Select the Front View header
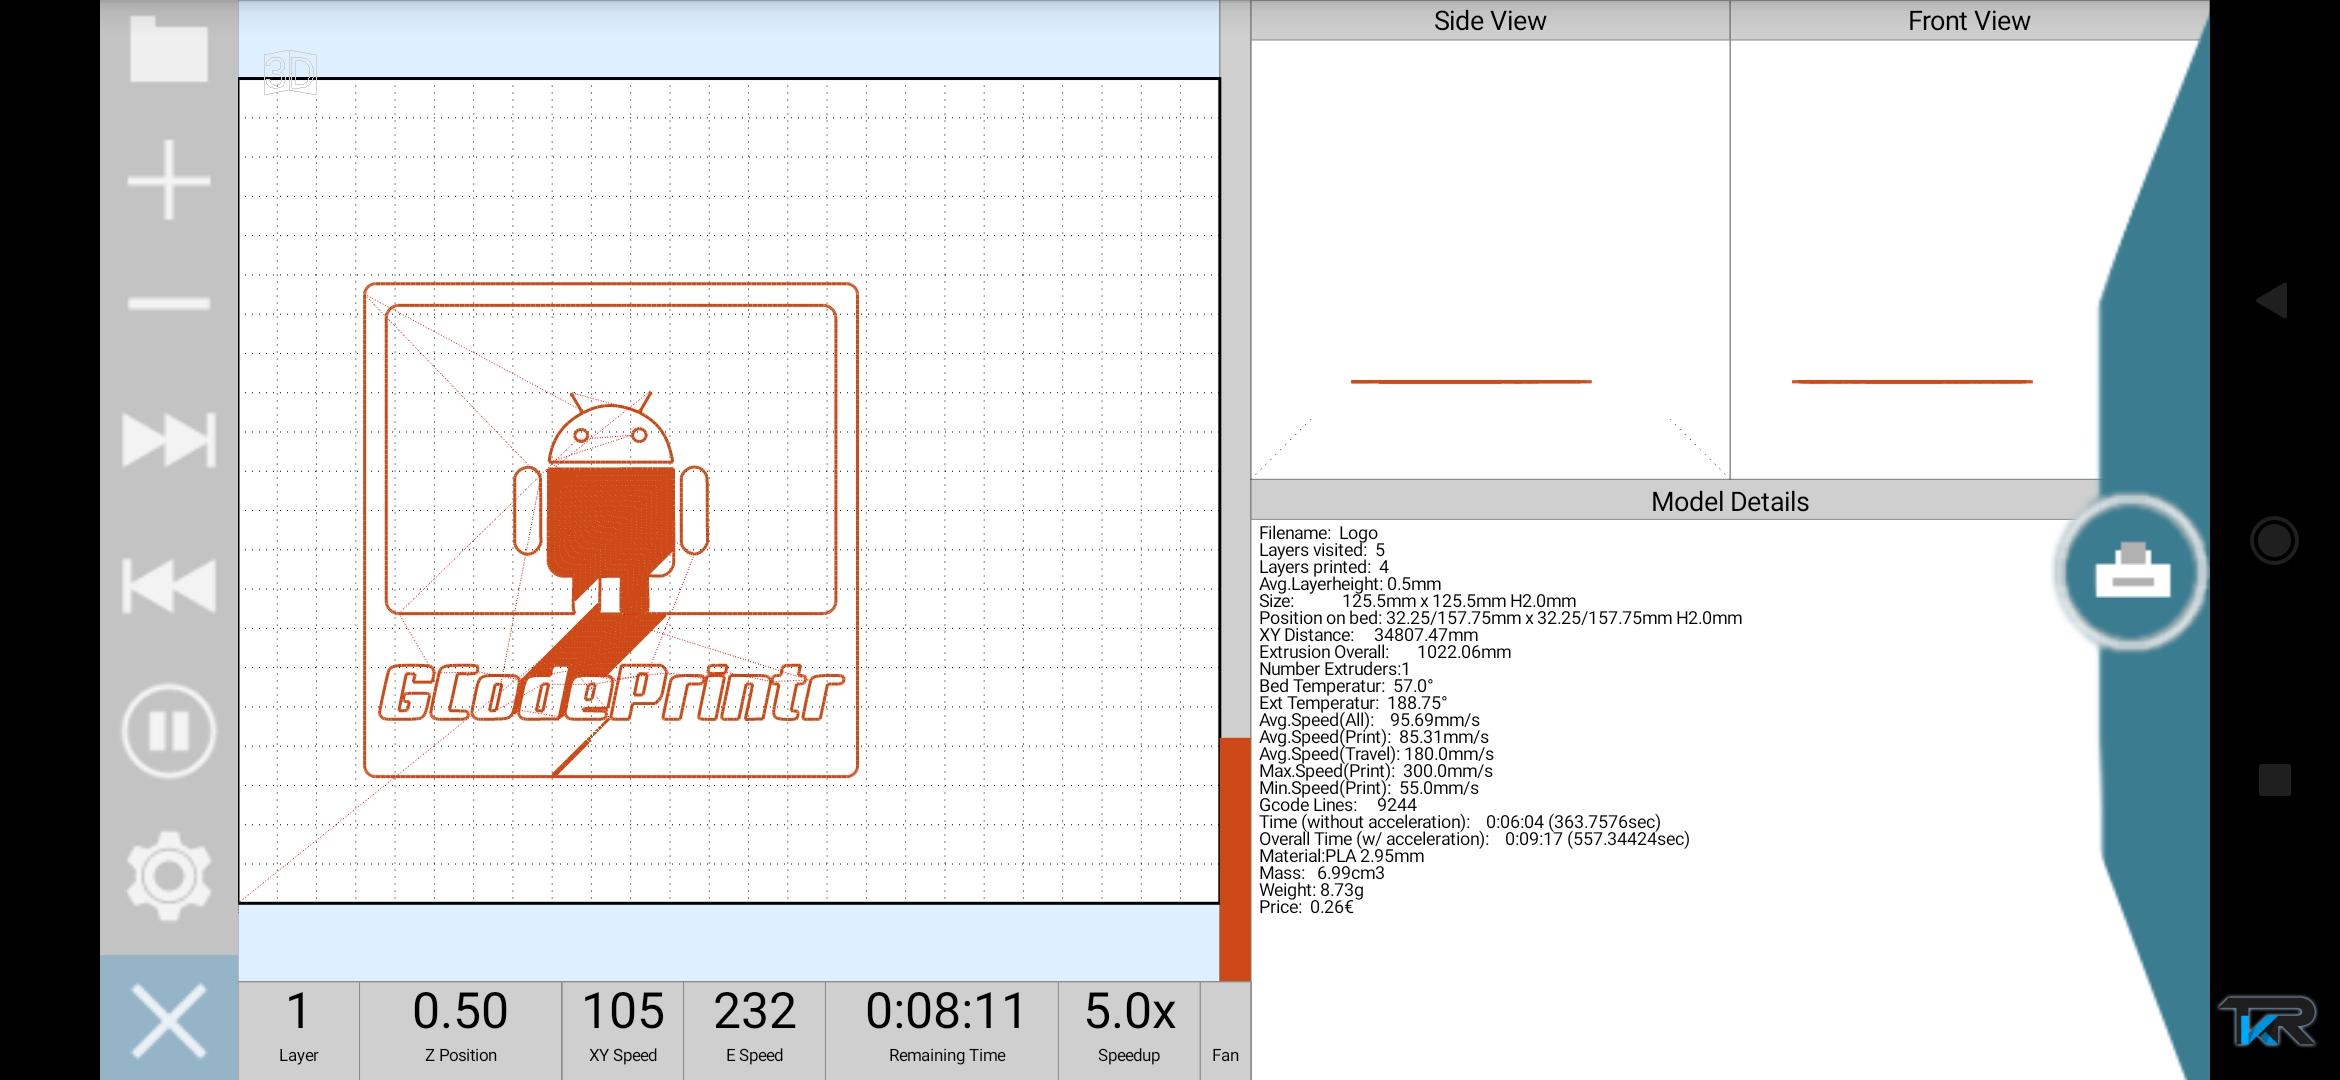2340x1080 pixels. pyautogui.click(x=1968, y=21)
